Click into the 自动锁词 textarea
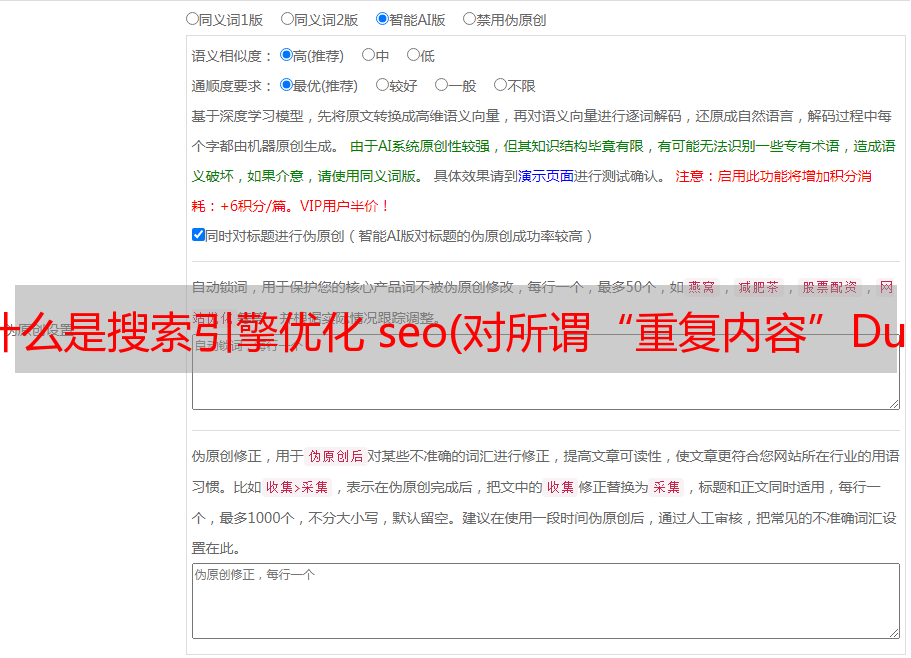The image size is (911, 658). [x=546, y=372]
